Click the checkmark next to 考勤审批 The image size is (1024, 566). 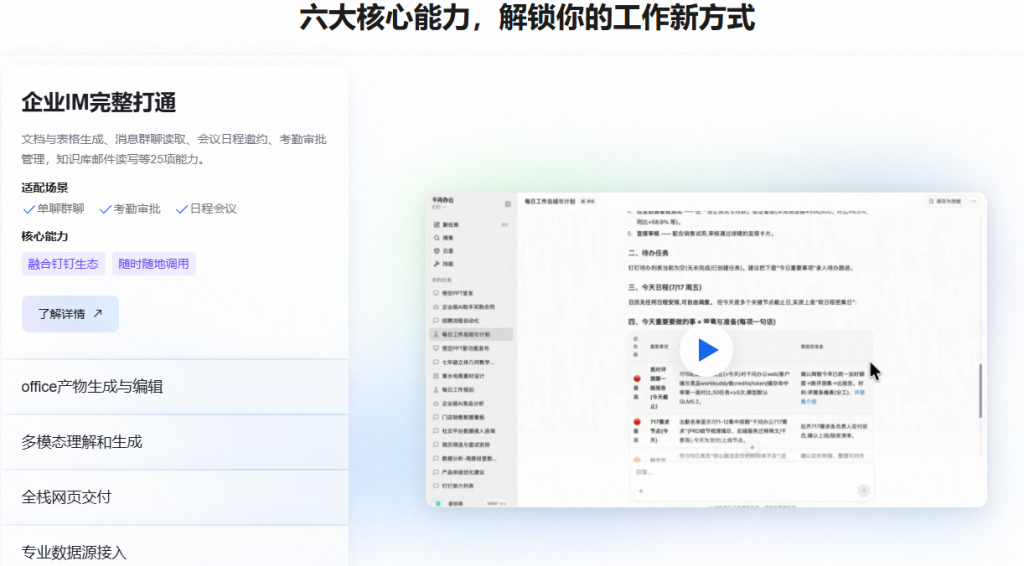tap(105, 209)
